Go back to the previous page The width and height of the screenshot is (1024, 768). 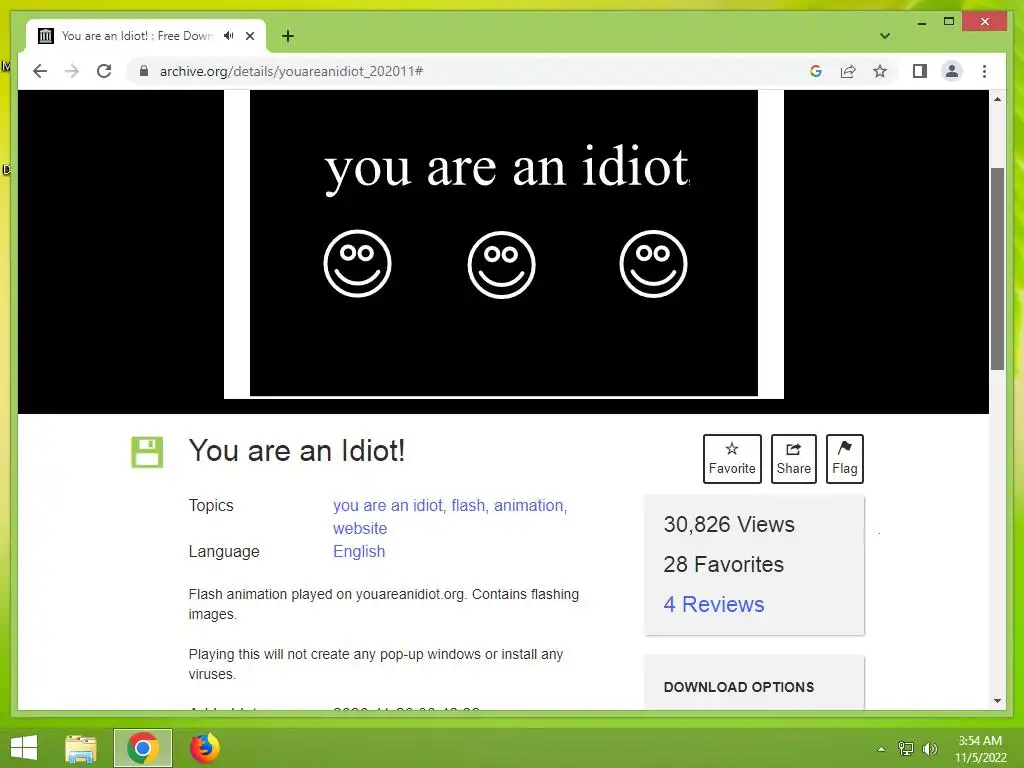point(40,71)
